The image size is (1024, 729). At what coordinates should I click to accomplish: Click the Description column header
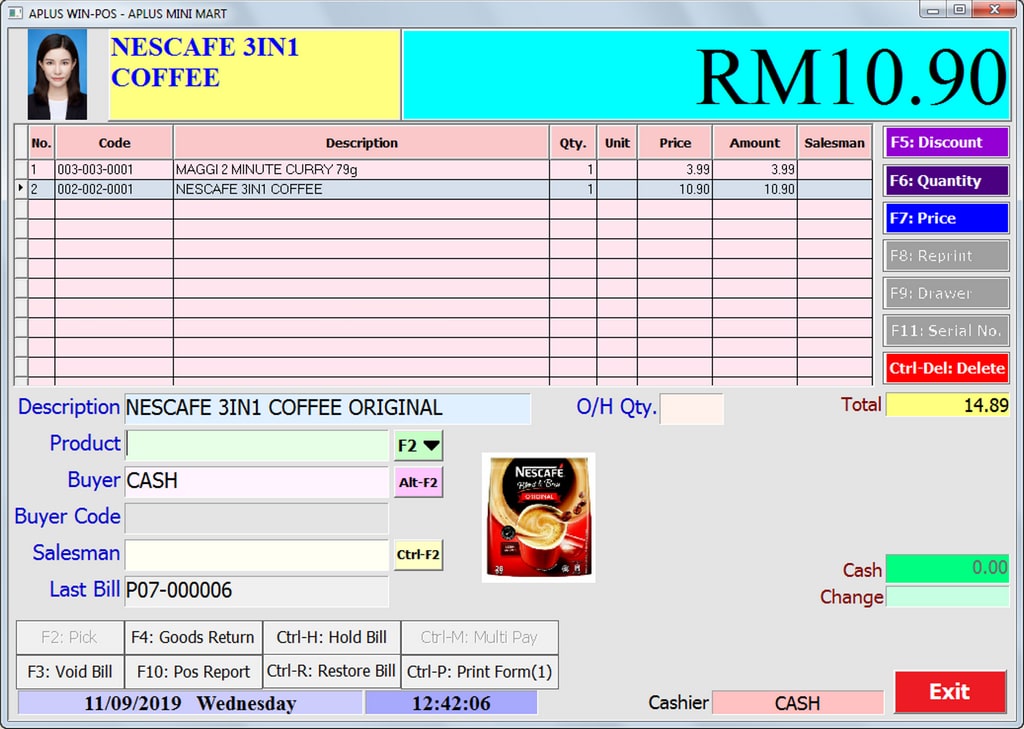[361, 142]
